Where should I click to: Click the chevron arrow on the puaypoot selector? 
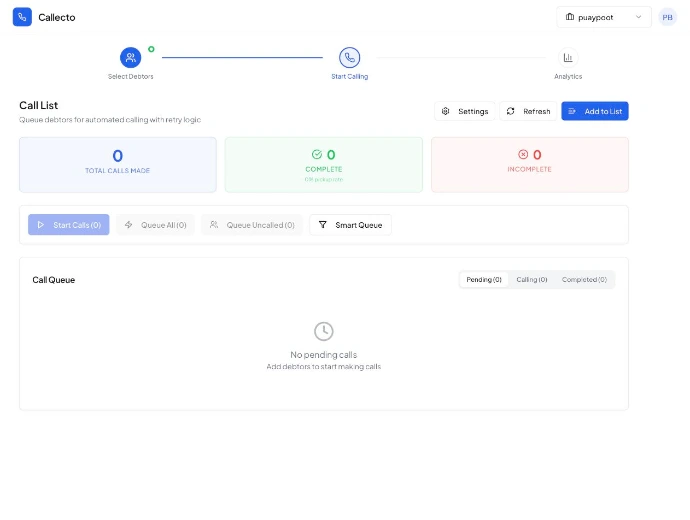click(x=638, y=17)
